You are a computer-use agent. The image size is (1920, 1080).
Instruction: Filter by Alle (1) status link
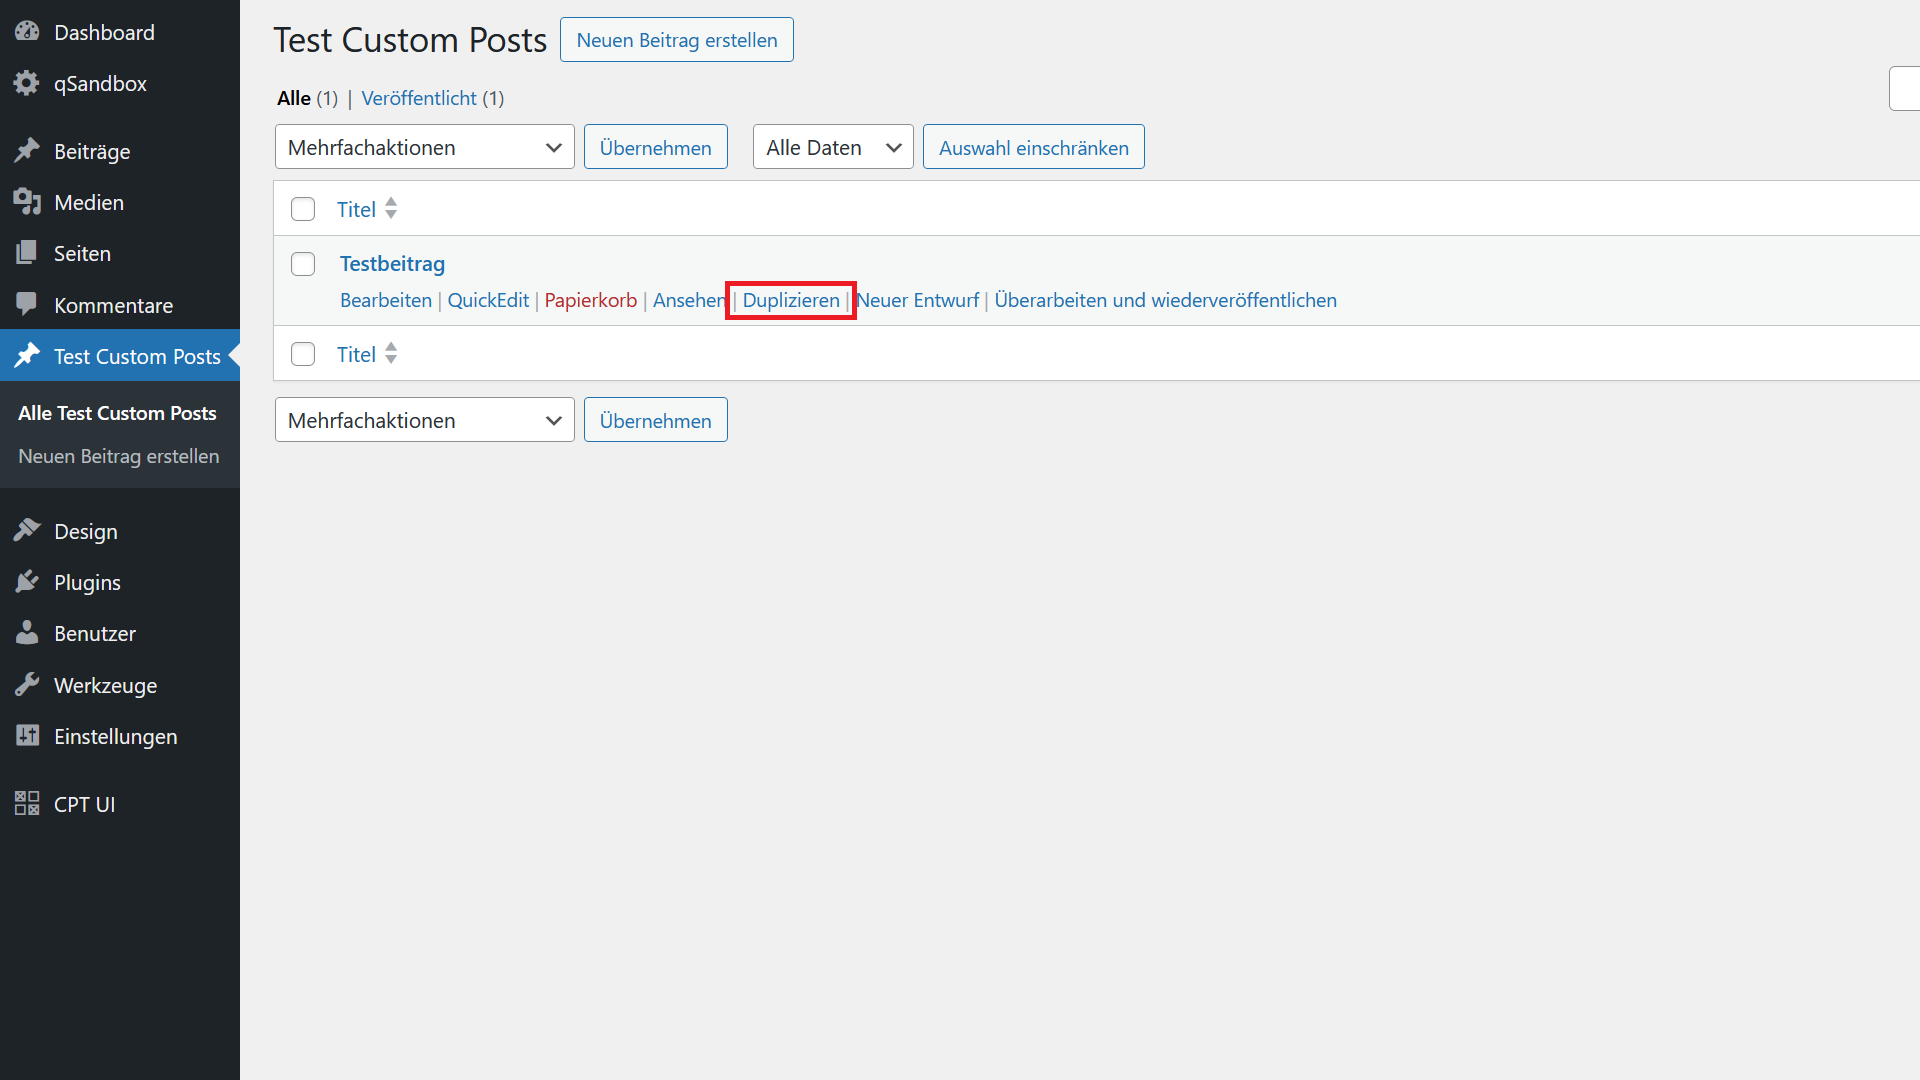tap(307, 98)
